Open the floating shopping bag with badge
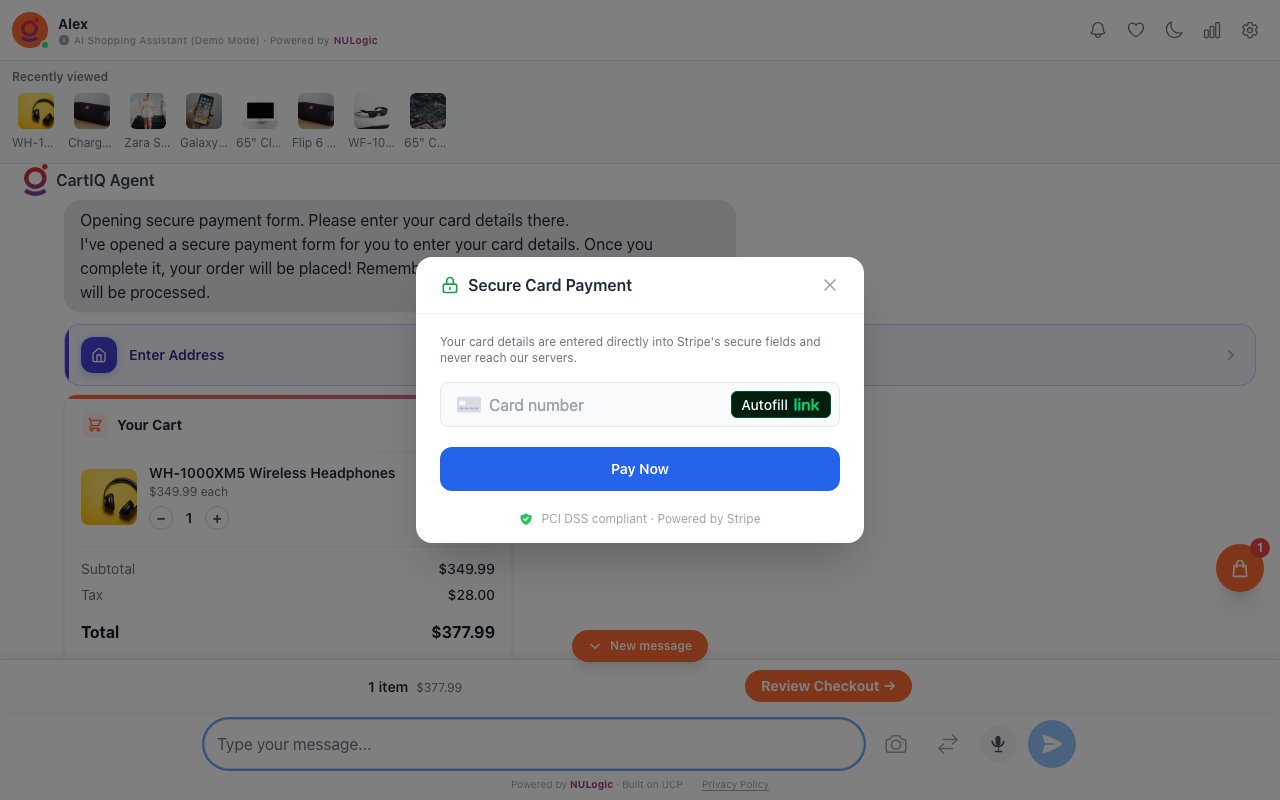This screenshot has width=1280, height=800. 1239,568
